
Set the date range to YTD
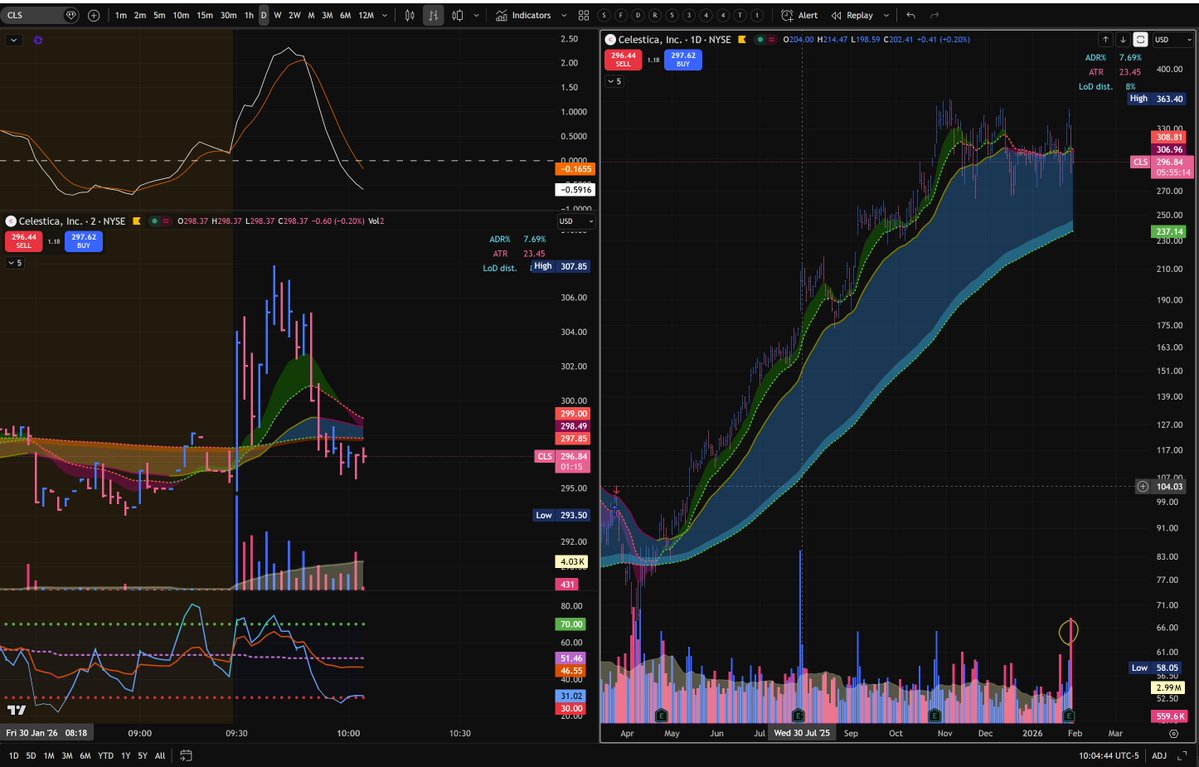pos(106,756)
